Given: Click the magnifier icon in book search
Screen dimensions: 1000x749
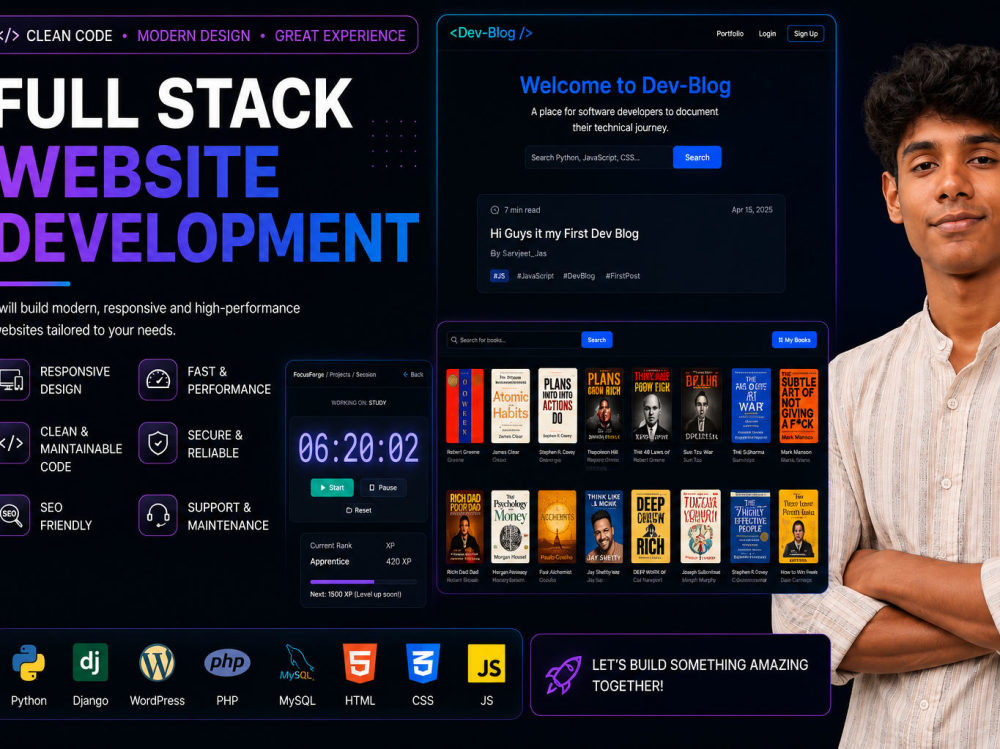Looking at the screenshot, I should pos(454,340).
